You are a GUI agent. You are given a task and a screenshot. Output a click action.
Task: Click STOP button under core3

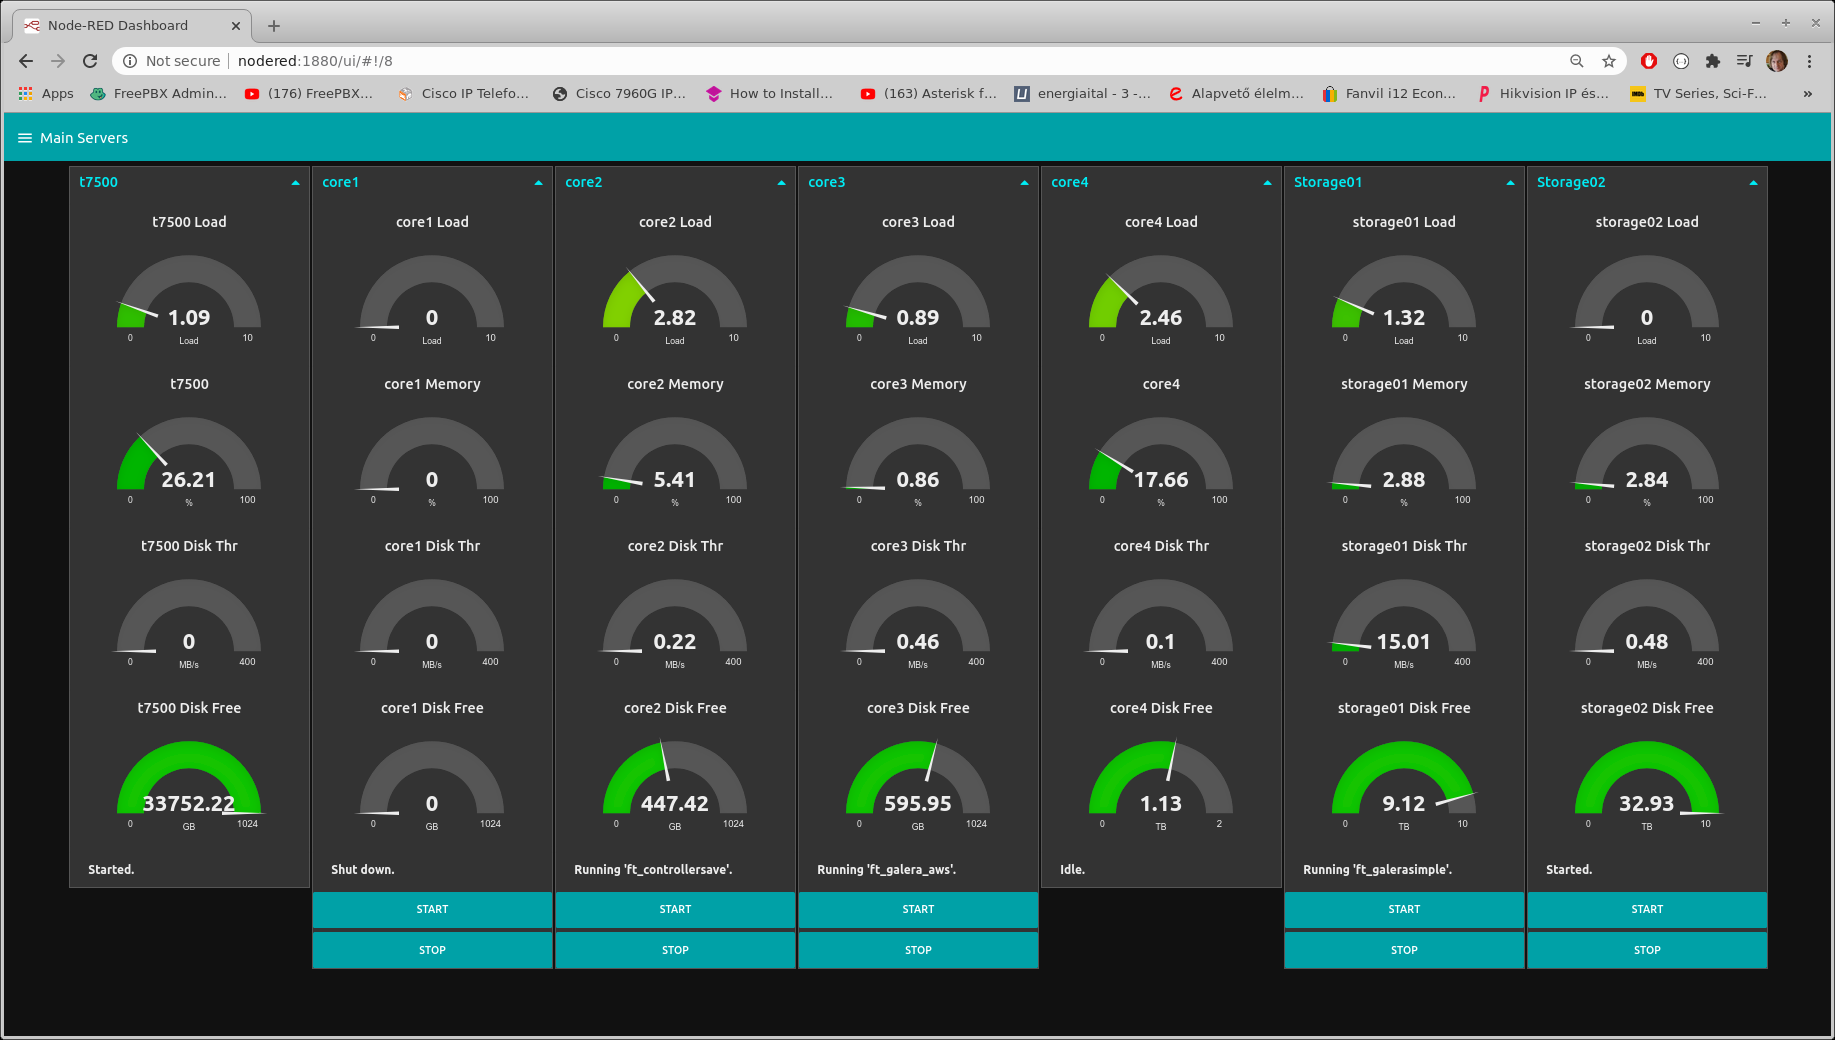918,950
